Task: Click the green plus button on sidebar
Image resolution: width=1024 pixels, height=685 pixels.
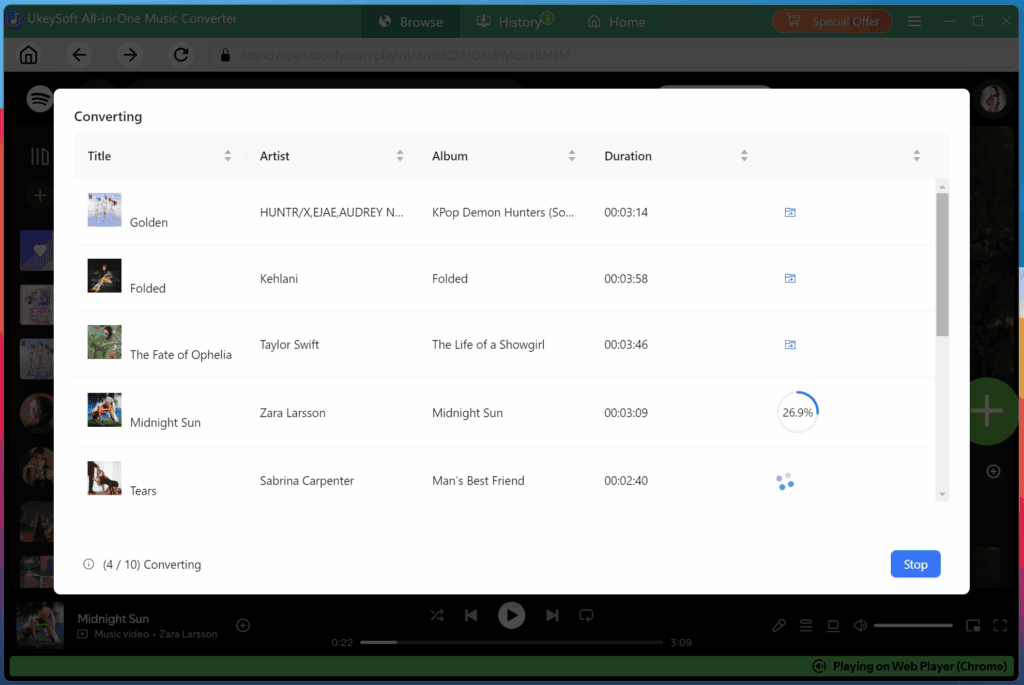Action: click(988, 411)
